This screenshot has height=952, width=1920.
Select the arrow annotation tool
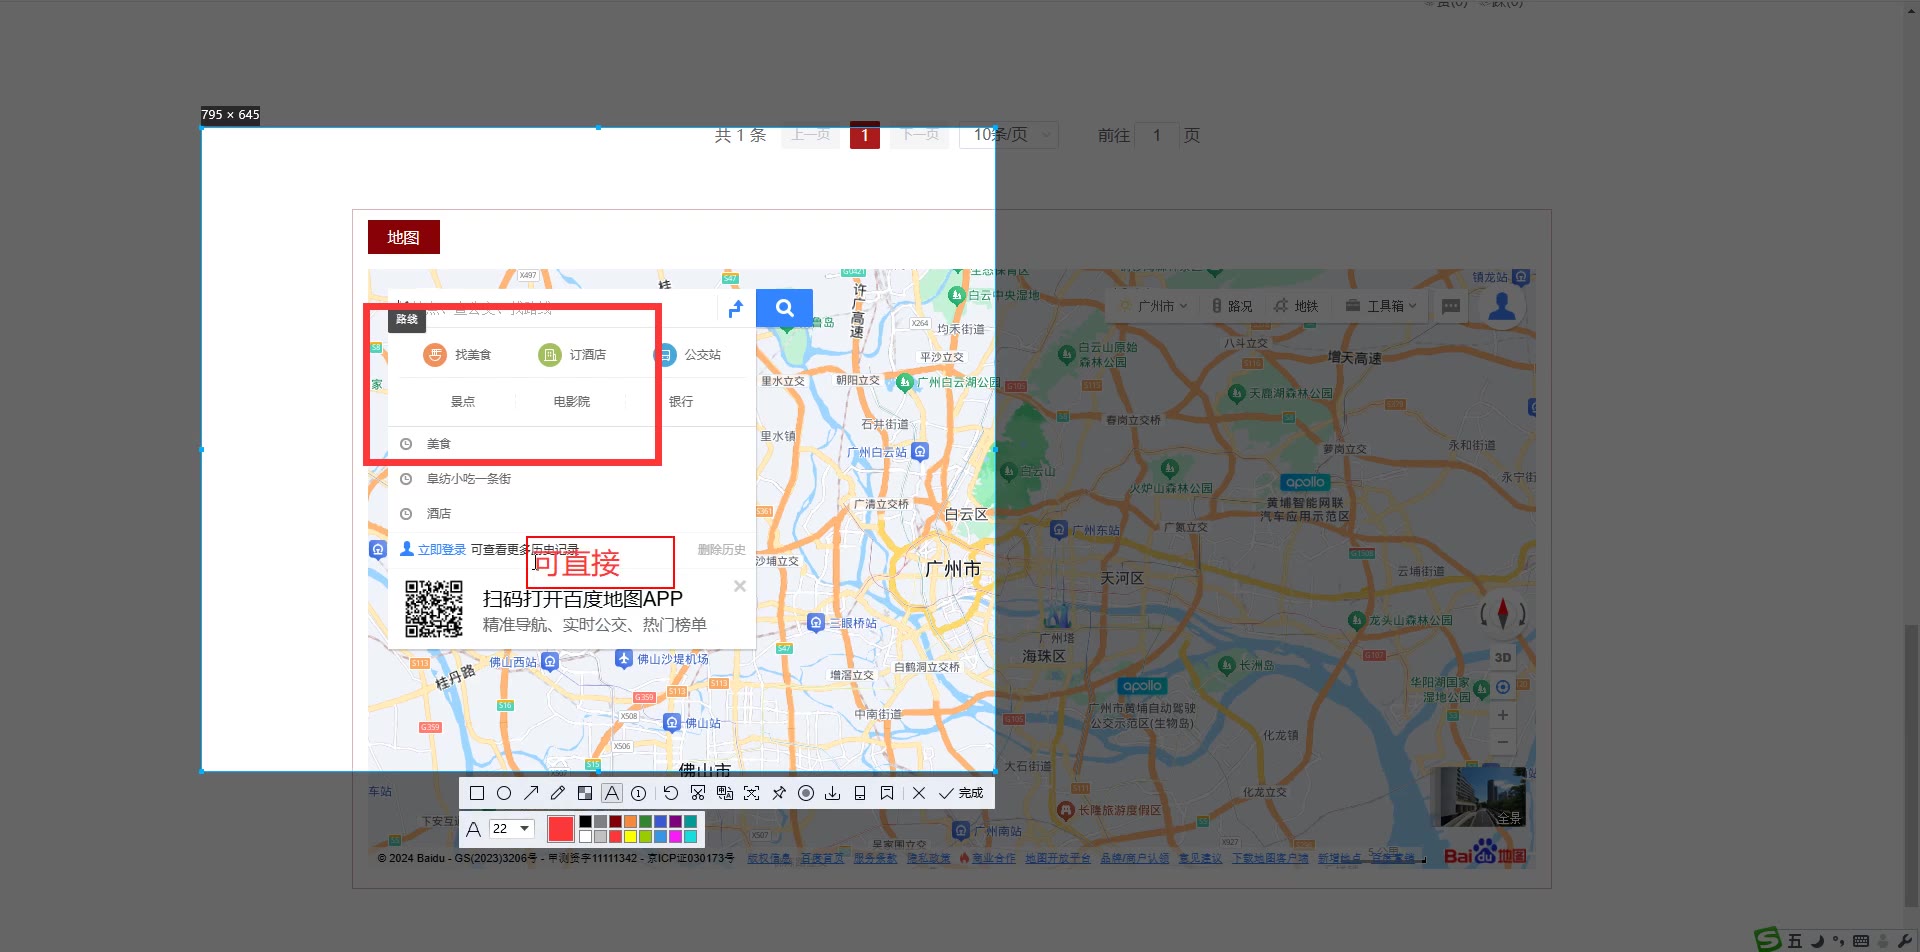tap(531, 793)
